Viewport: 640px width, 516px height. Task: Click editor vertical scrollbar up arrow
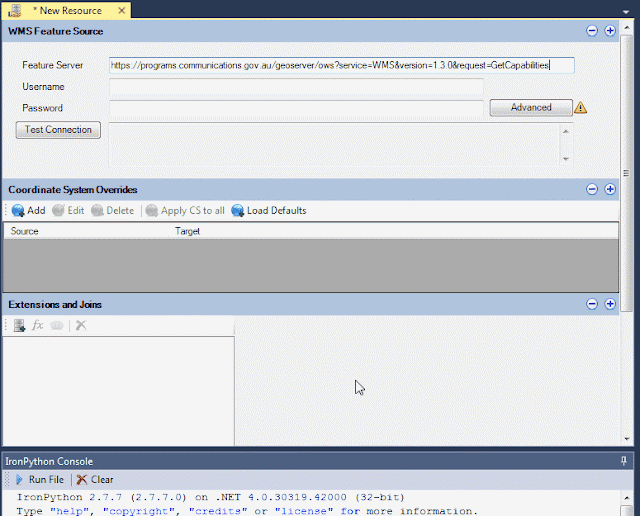click(x=627, y=27)
